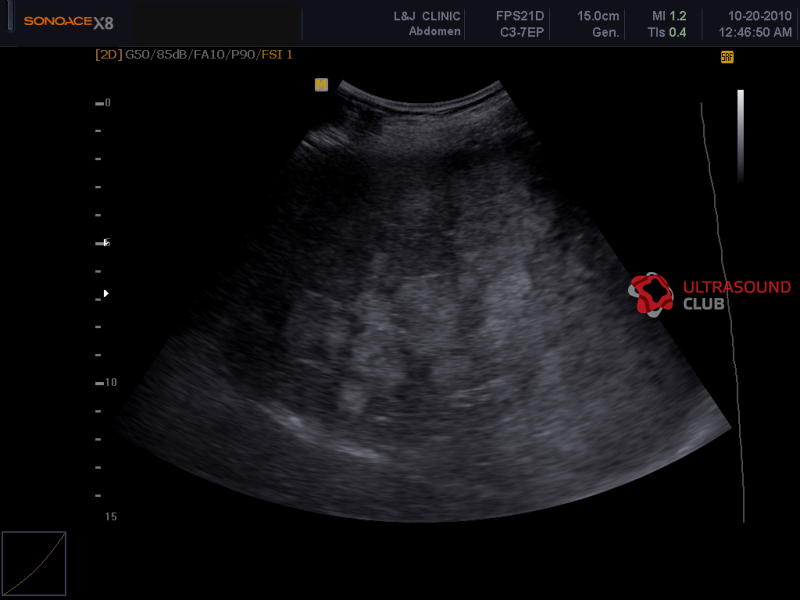Click the "Gen." frequency label
Screen dimensions: 800x600
click(x=606, y=33)
